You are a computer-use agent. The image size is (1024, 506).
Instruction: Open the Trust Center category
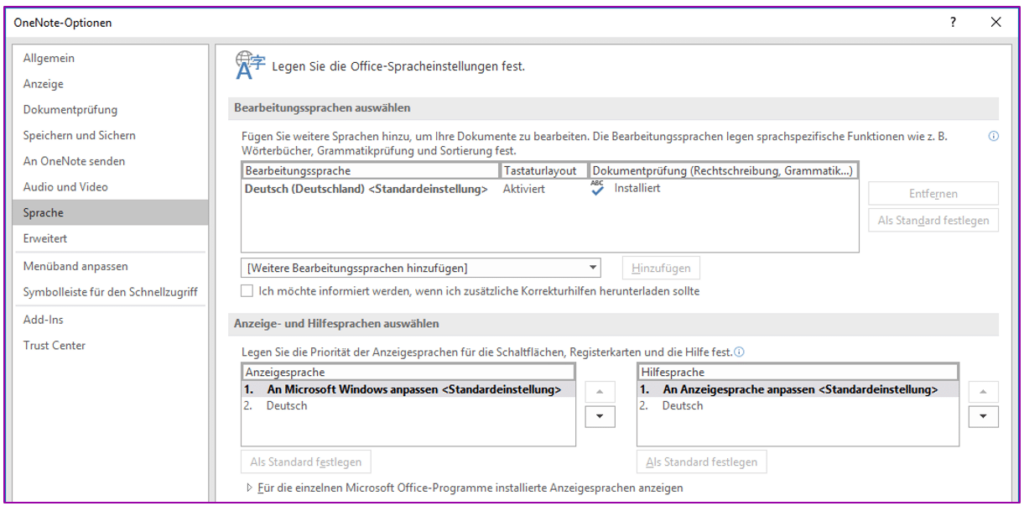coord(111,345)
